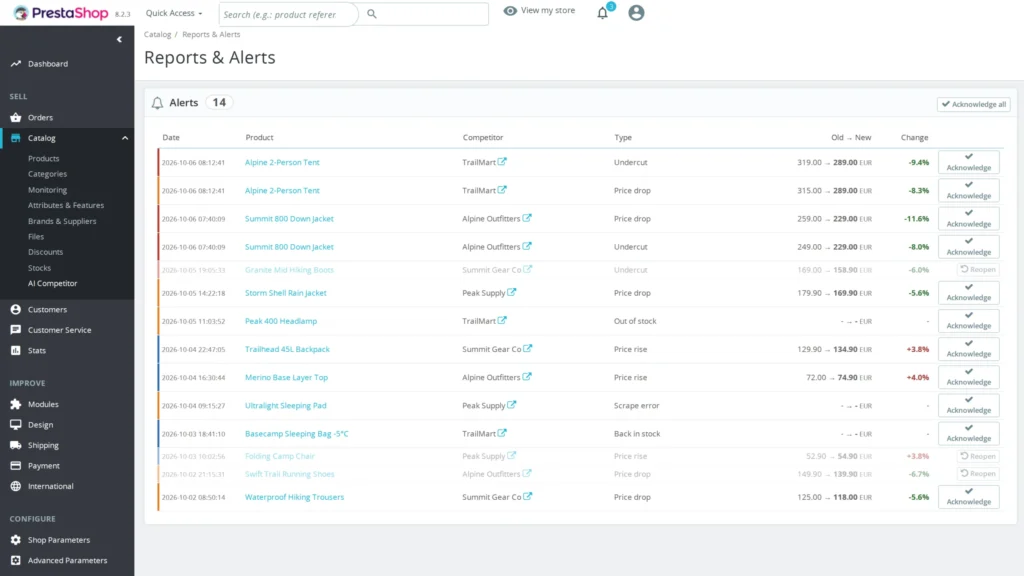Viewport: 1024px width, 576px height.
Task: Acknowledge the Ultralight Sleeping Pad alert
Action: pos(968,405)
